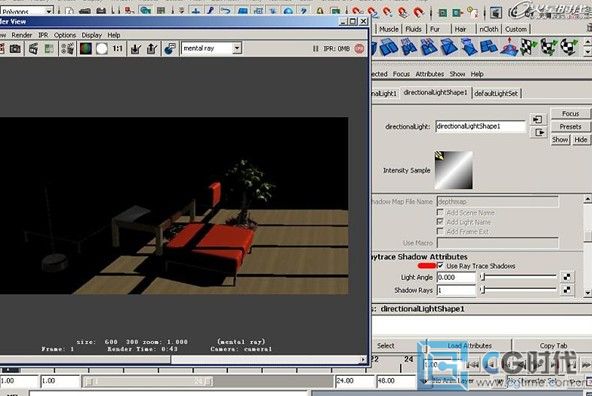Click the Light Angle slider
592x396 pixels.
pyautogui.click(x=518, y=277)
